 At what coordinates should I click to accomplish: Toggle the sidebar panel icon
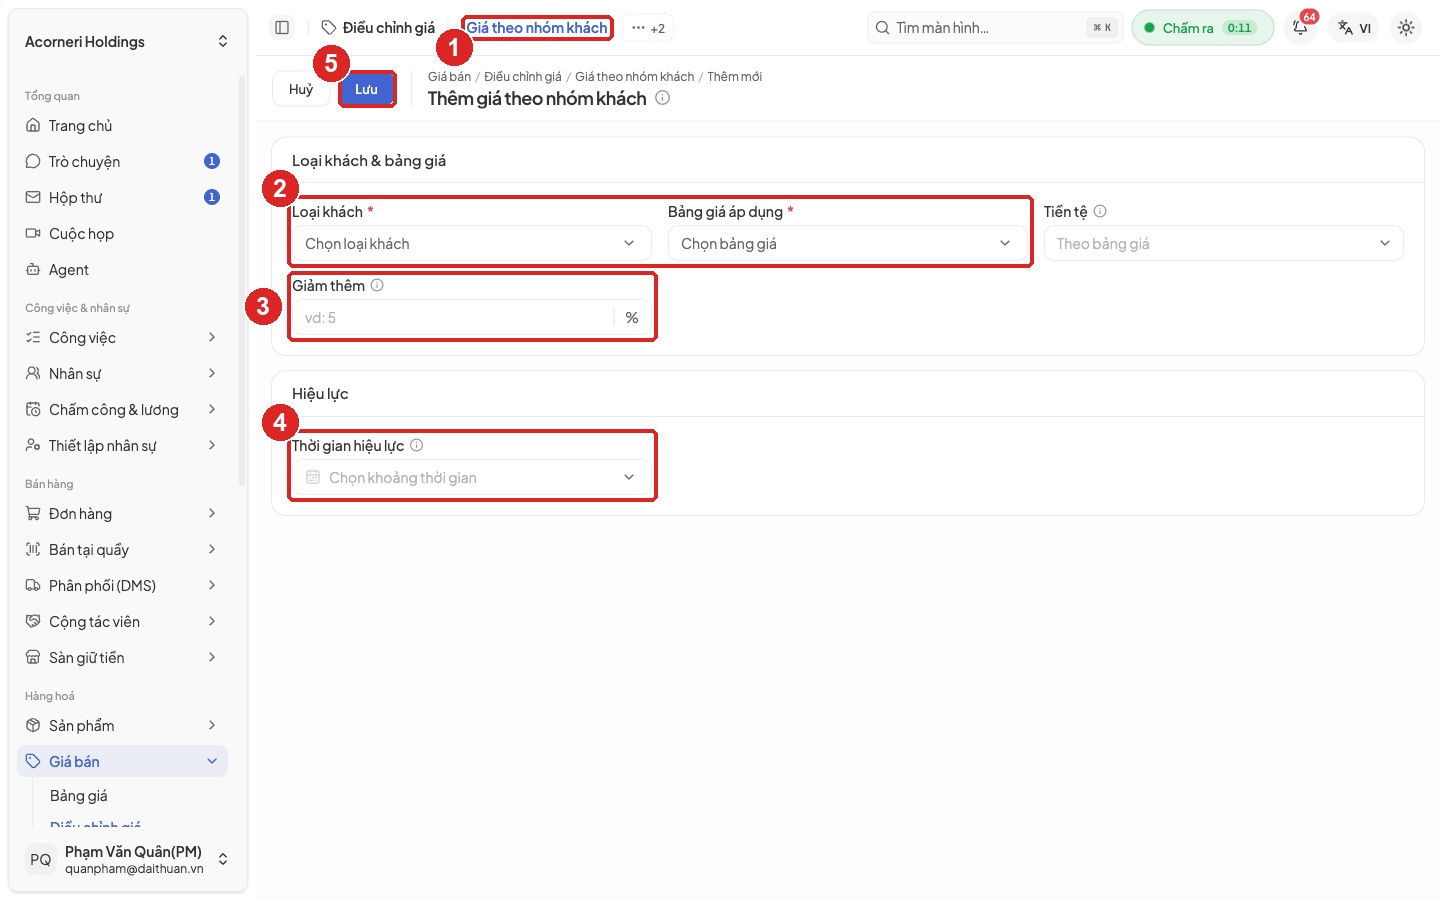(x=282, y=28)
